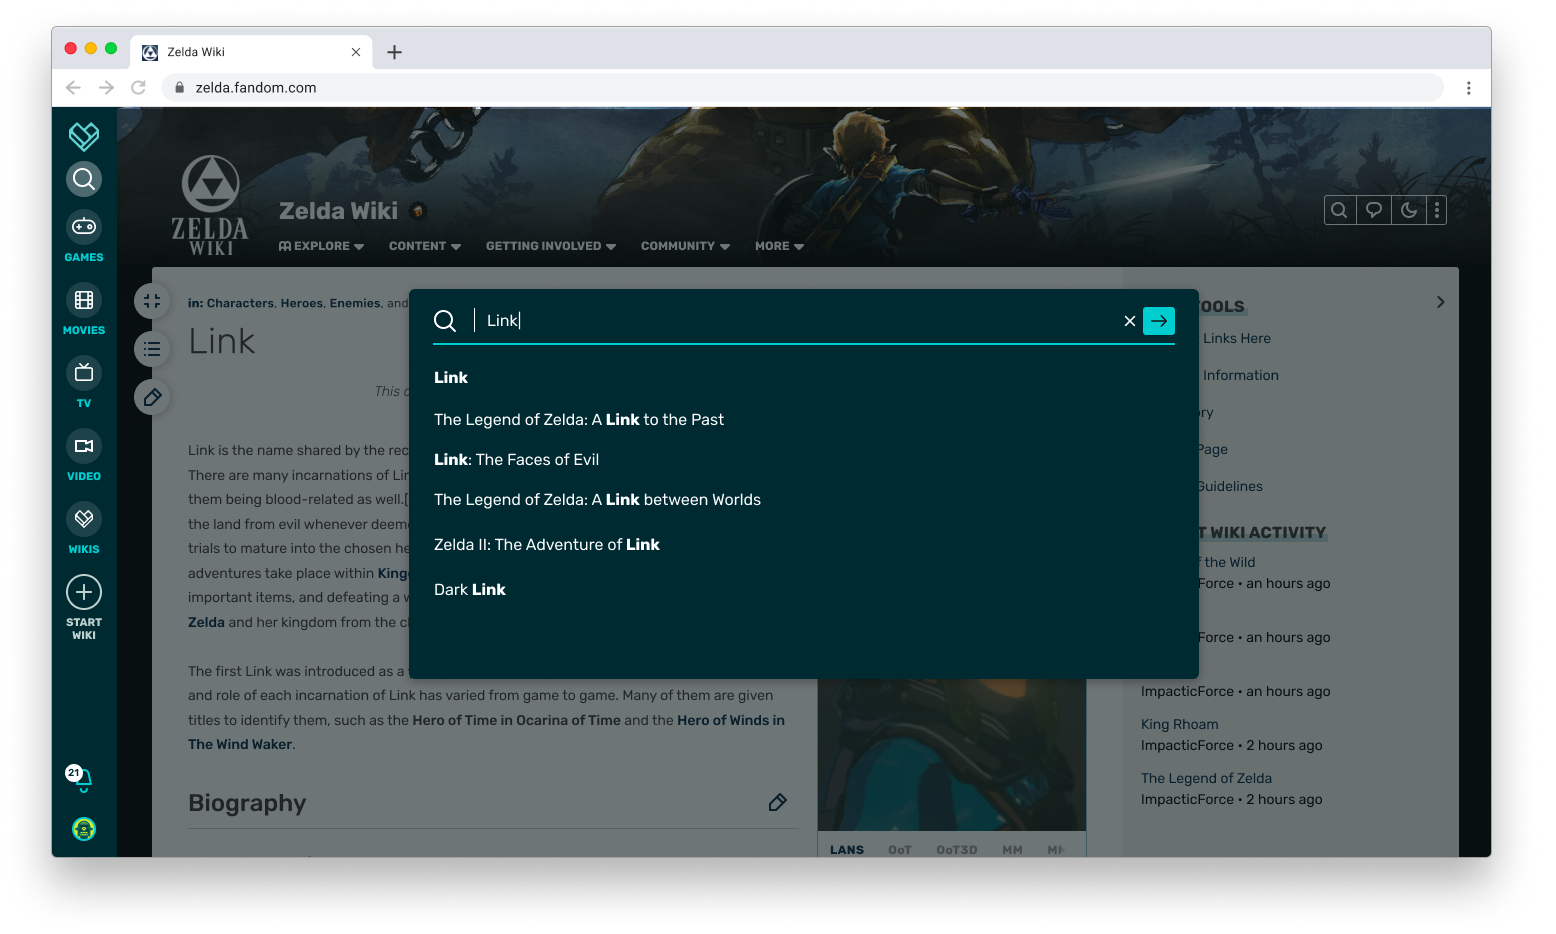Select the 'Link' search suggestion
1556x934 pixels.
click(451, 377)
